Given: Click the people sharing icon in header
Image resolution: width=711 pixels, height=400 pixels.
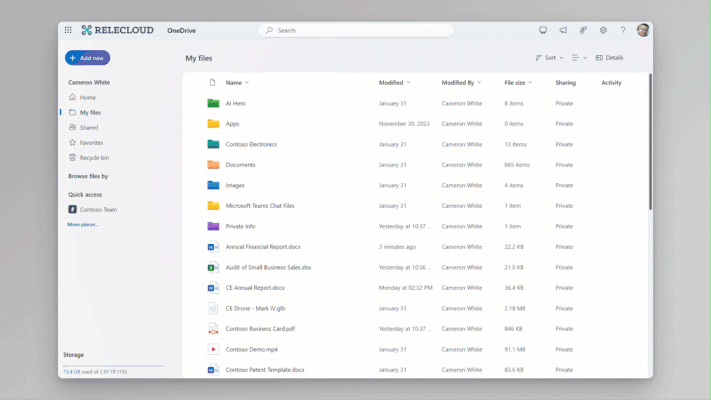Looking at the screenshot, I should point(583,30).
